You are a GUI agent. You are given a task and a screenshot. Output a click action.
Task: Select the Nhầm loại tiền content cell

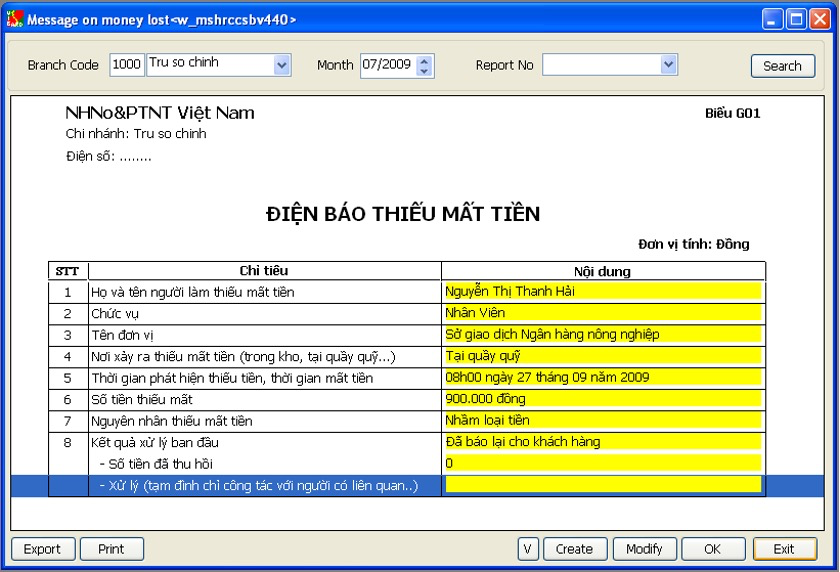click(603, 420)
